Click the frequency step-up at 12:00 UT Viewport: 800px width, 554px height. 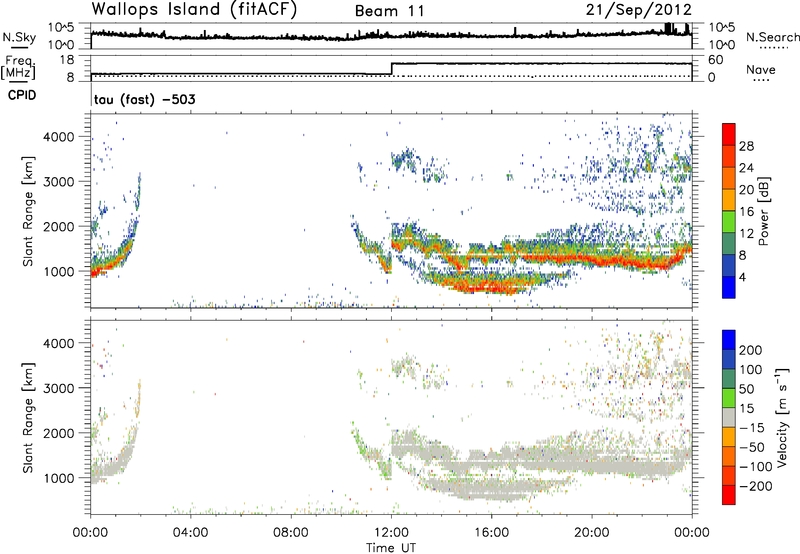(391, 69)
